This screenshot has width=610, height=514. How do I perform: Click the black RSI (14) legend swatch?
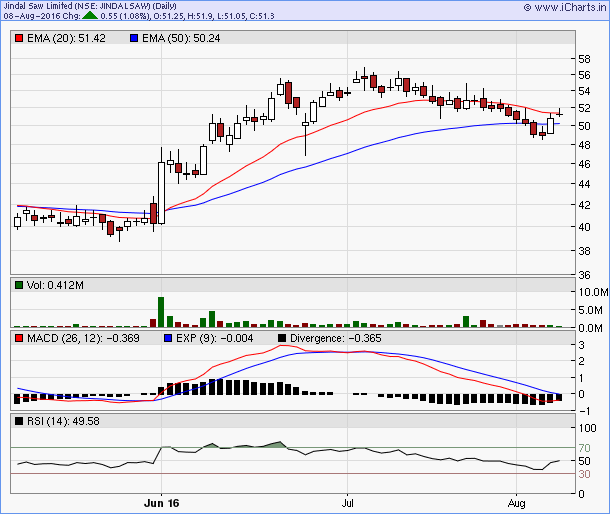[19, 421]
